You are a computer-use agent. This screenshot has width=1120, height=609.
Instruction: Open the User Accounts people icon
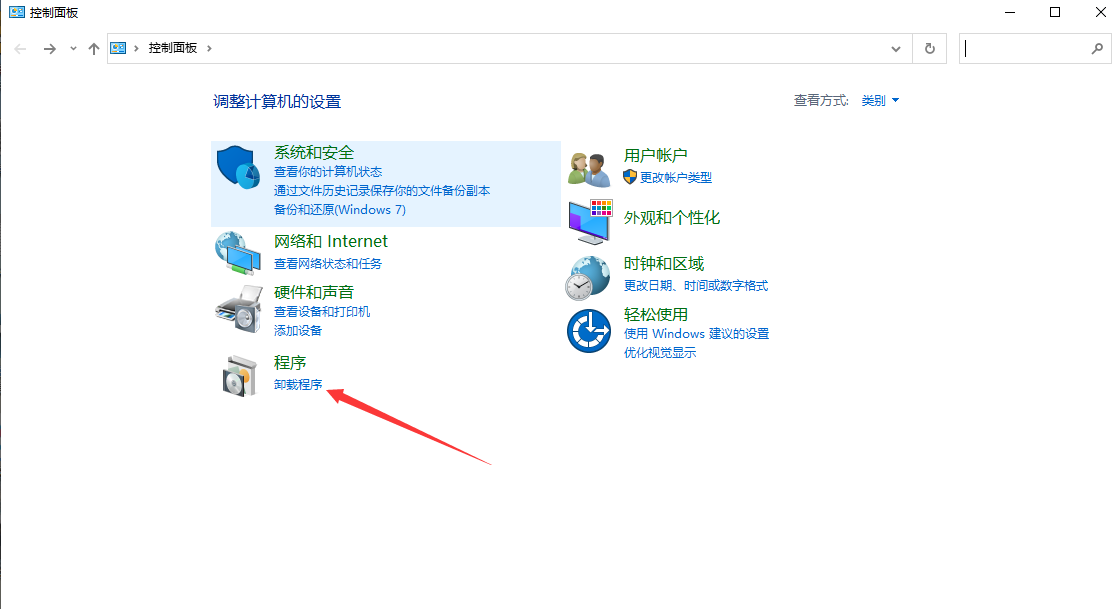(x=589, y=169)
